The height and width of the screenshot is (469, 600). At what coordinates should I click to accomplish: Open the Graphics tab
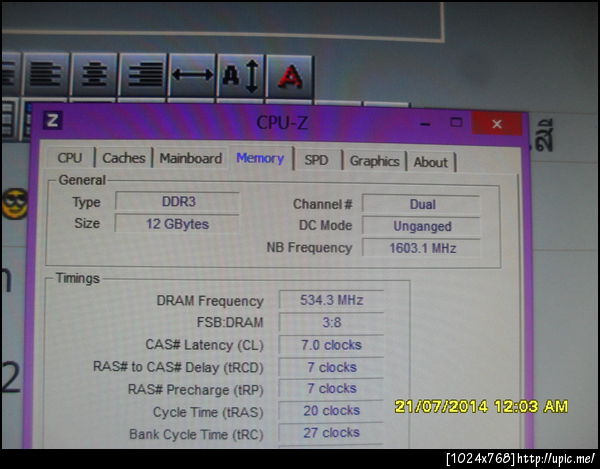coord(374,161)
